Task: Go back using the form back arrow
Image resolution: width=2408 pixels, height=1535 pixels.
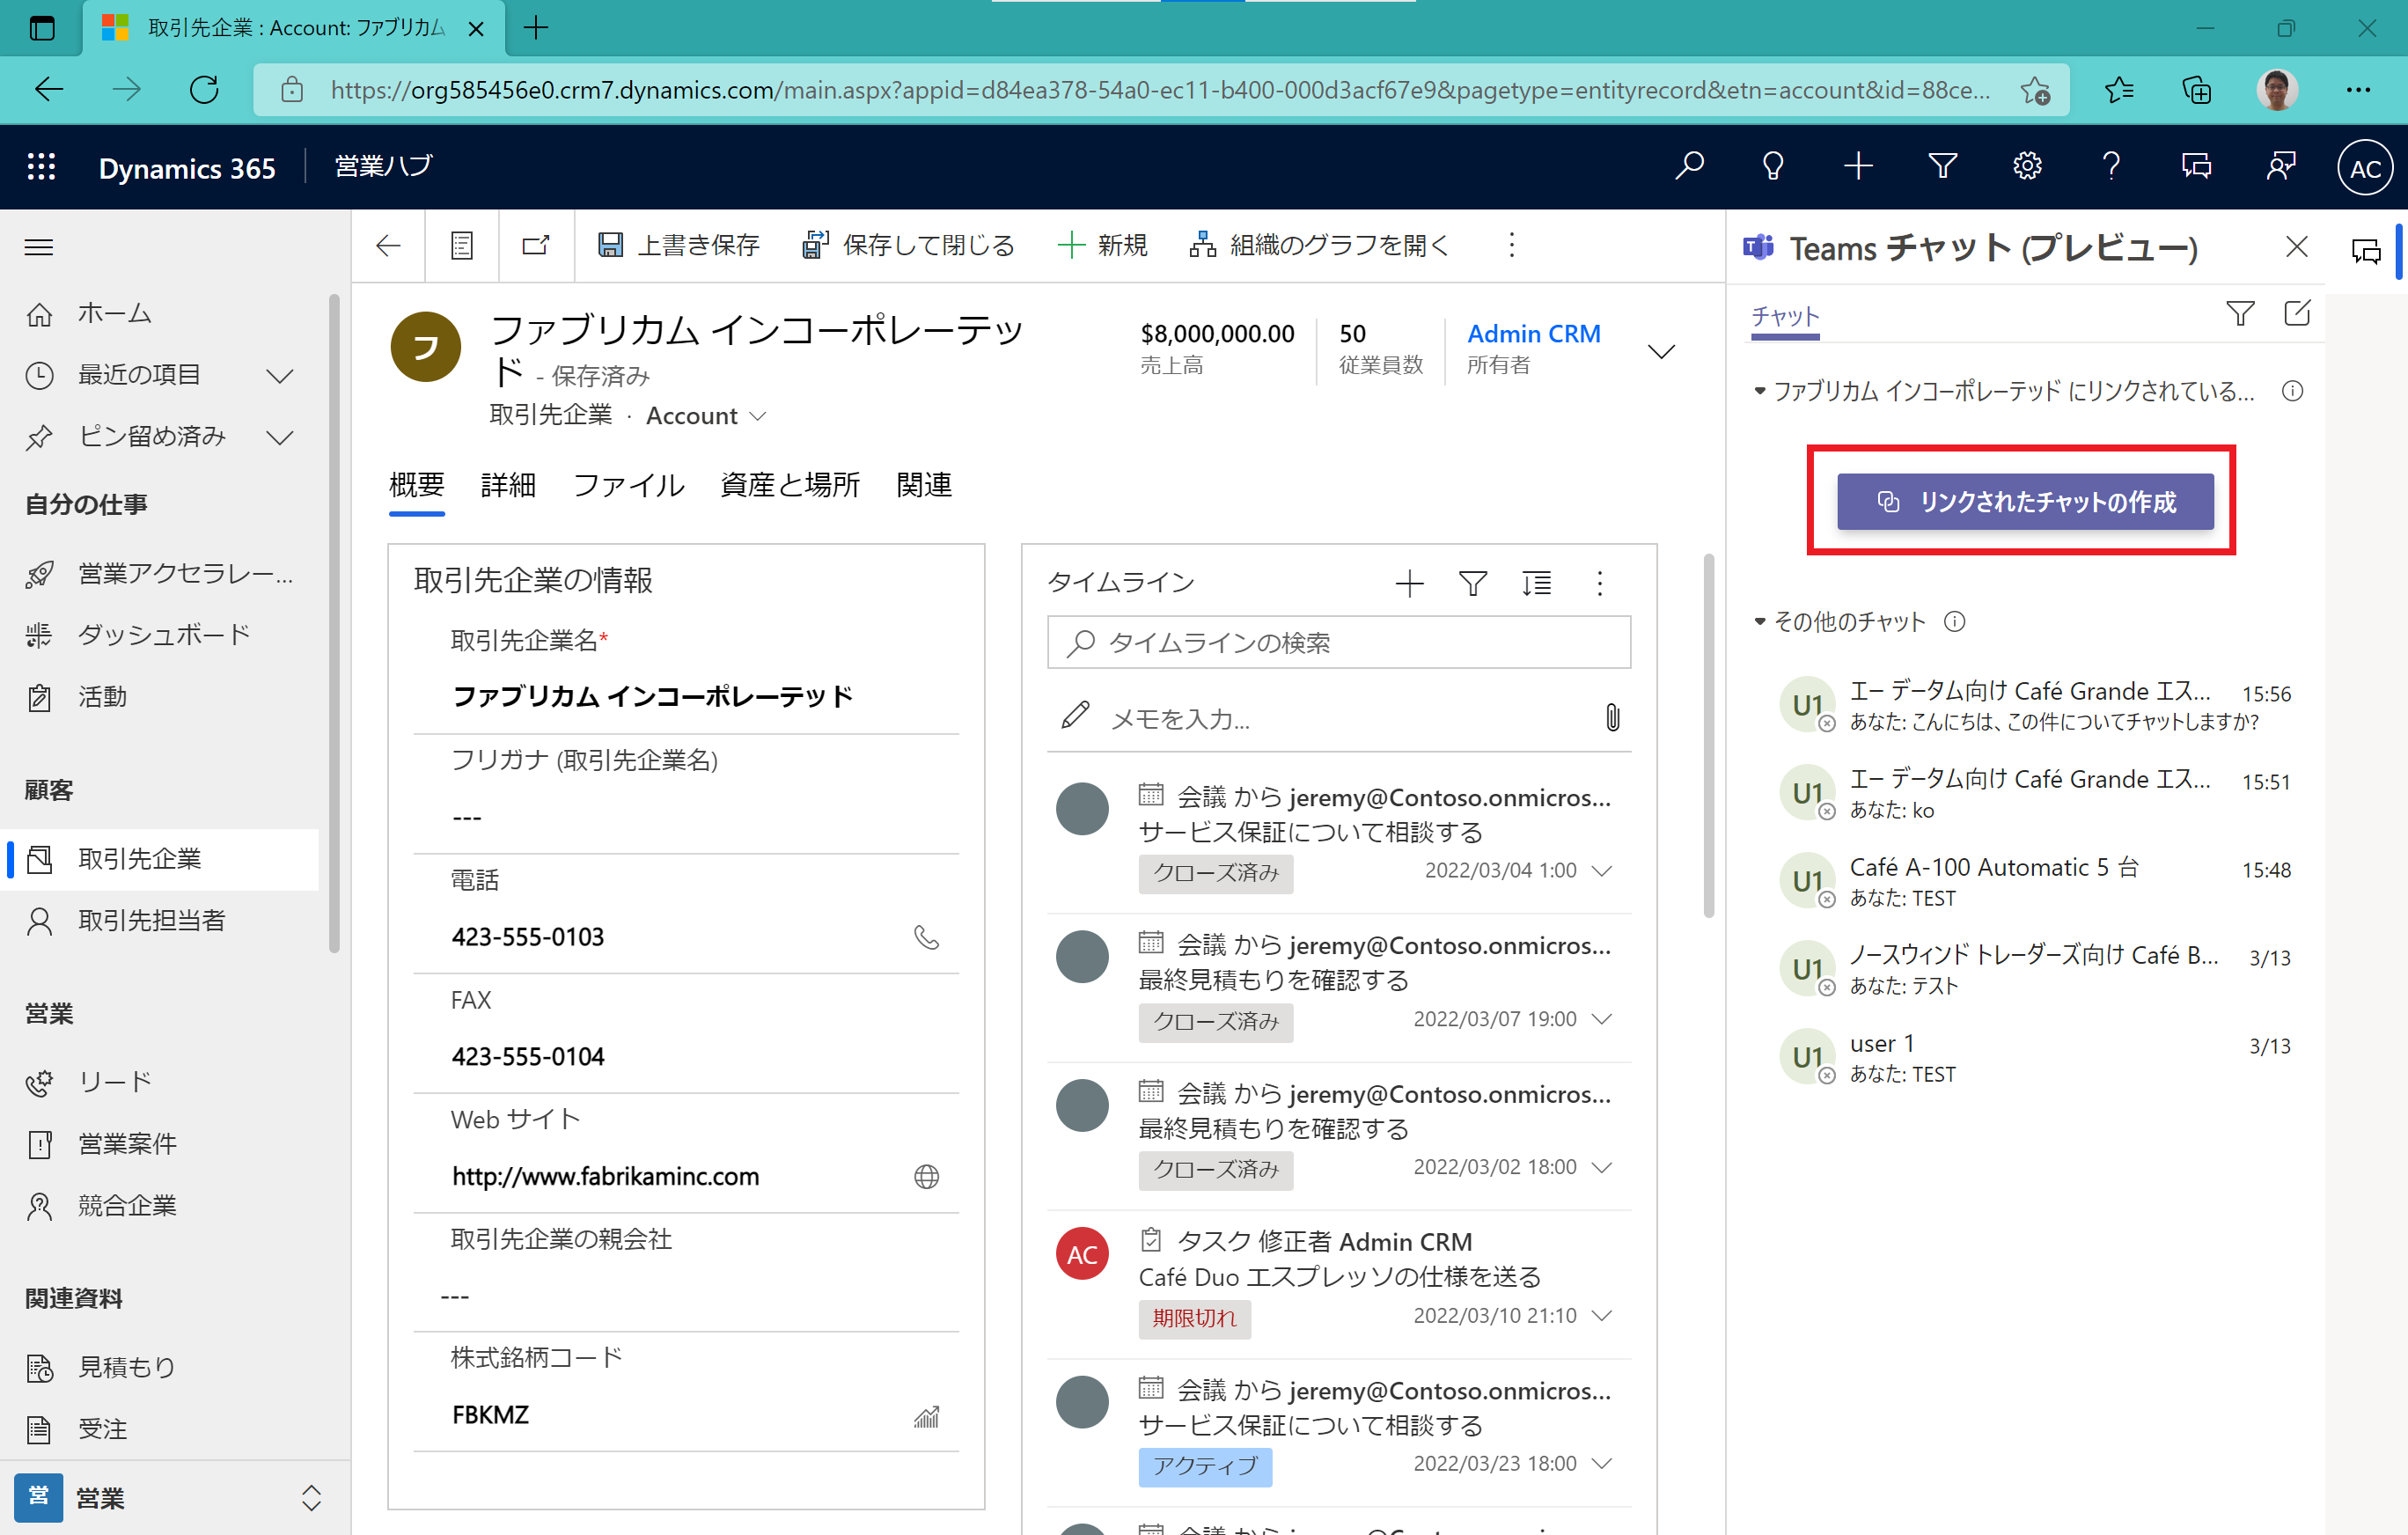Action: click(388, 245)
